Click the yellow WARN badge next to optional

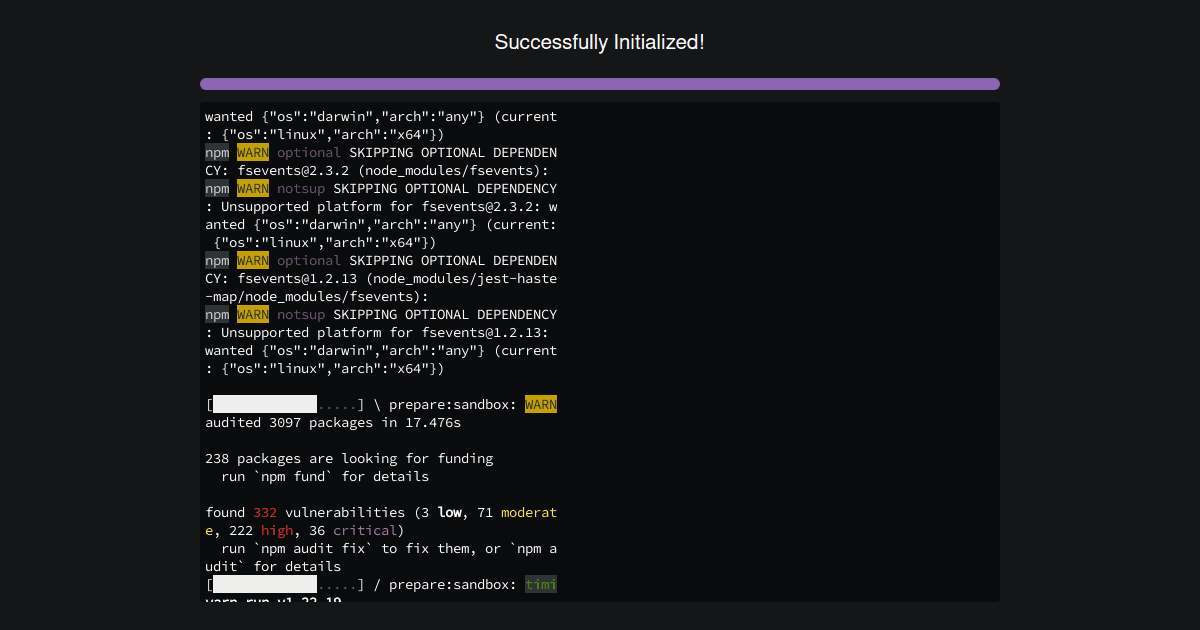pyautogui.click(x=252, y=152)
